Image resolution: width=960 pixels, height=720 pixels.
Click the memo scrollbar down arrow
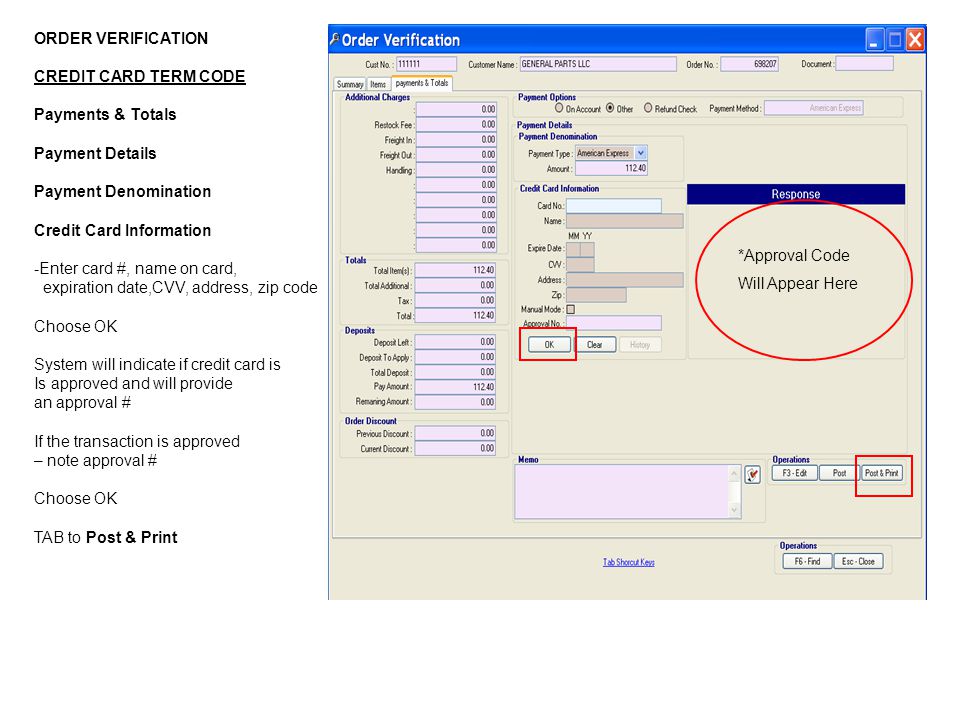[x=735, y=511]
